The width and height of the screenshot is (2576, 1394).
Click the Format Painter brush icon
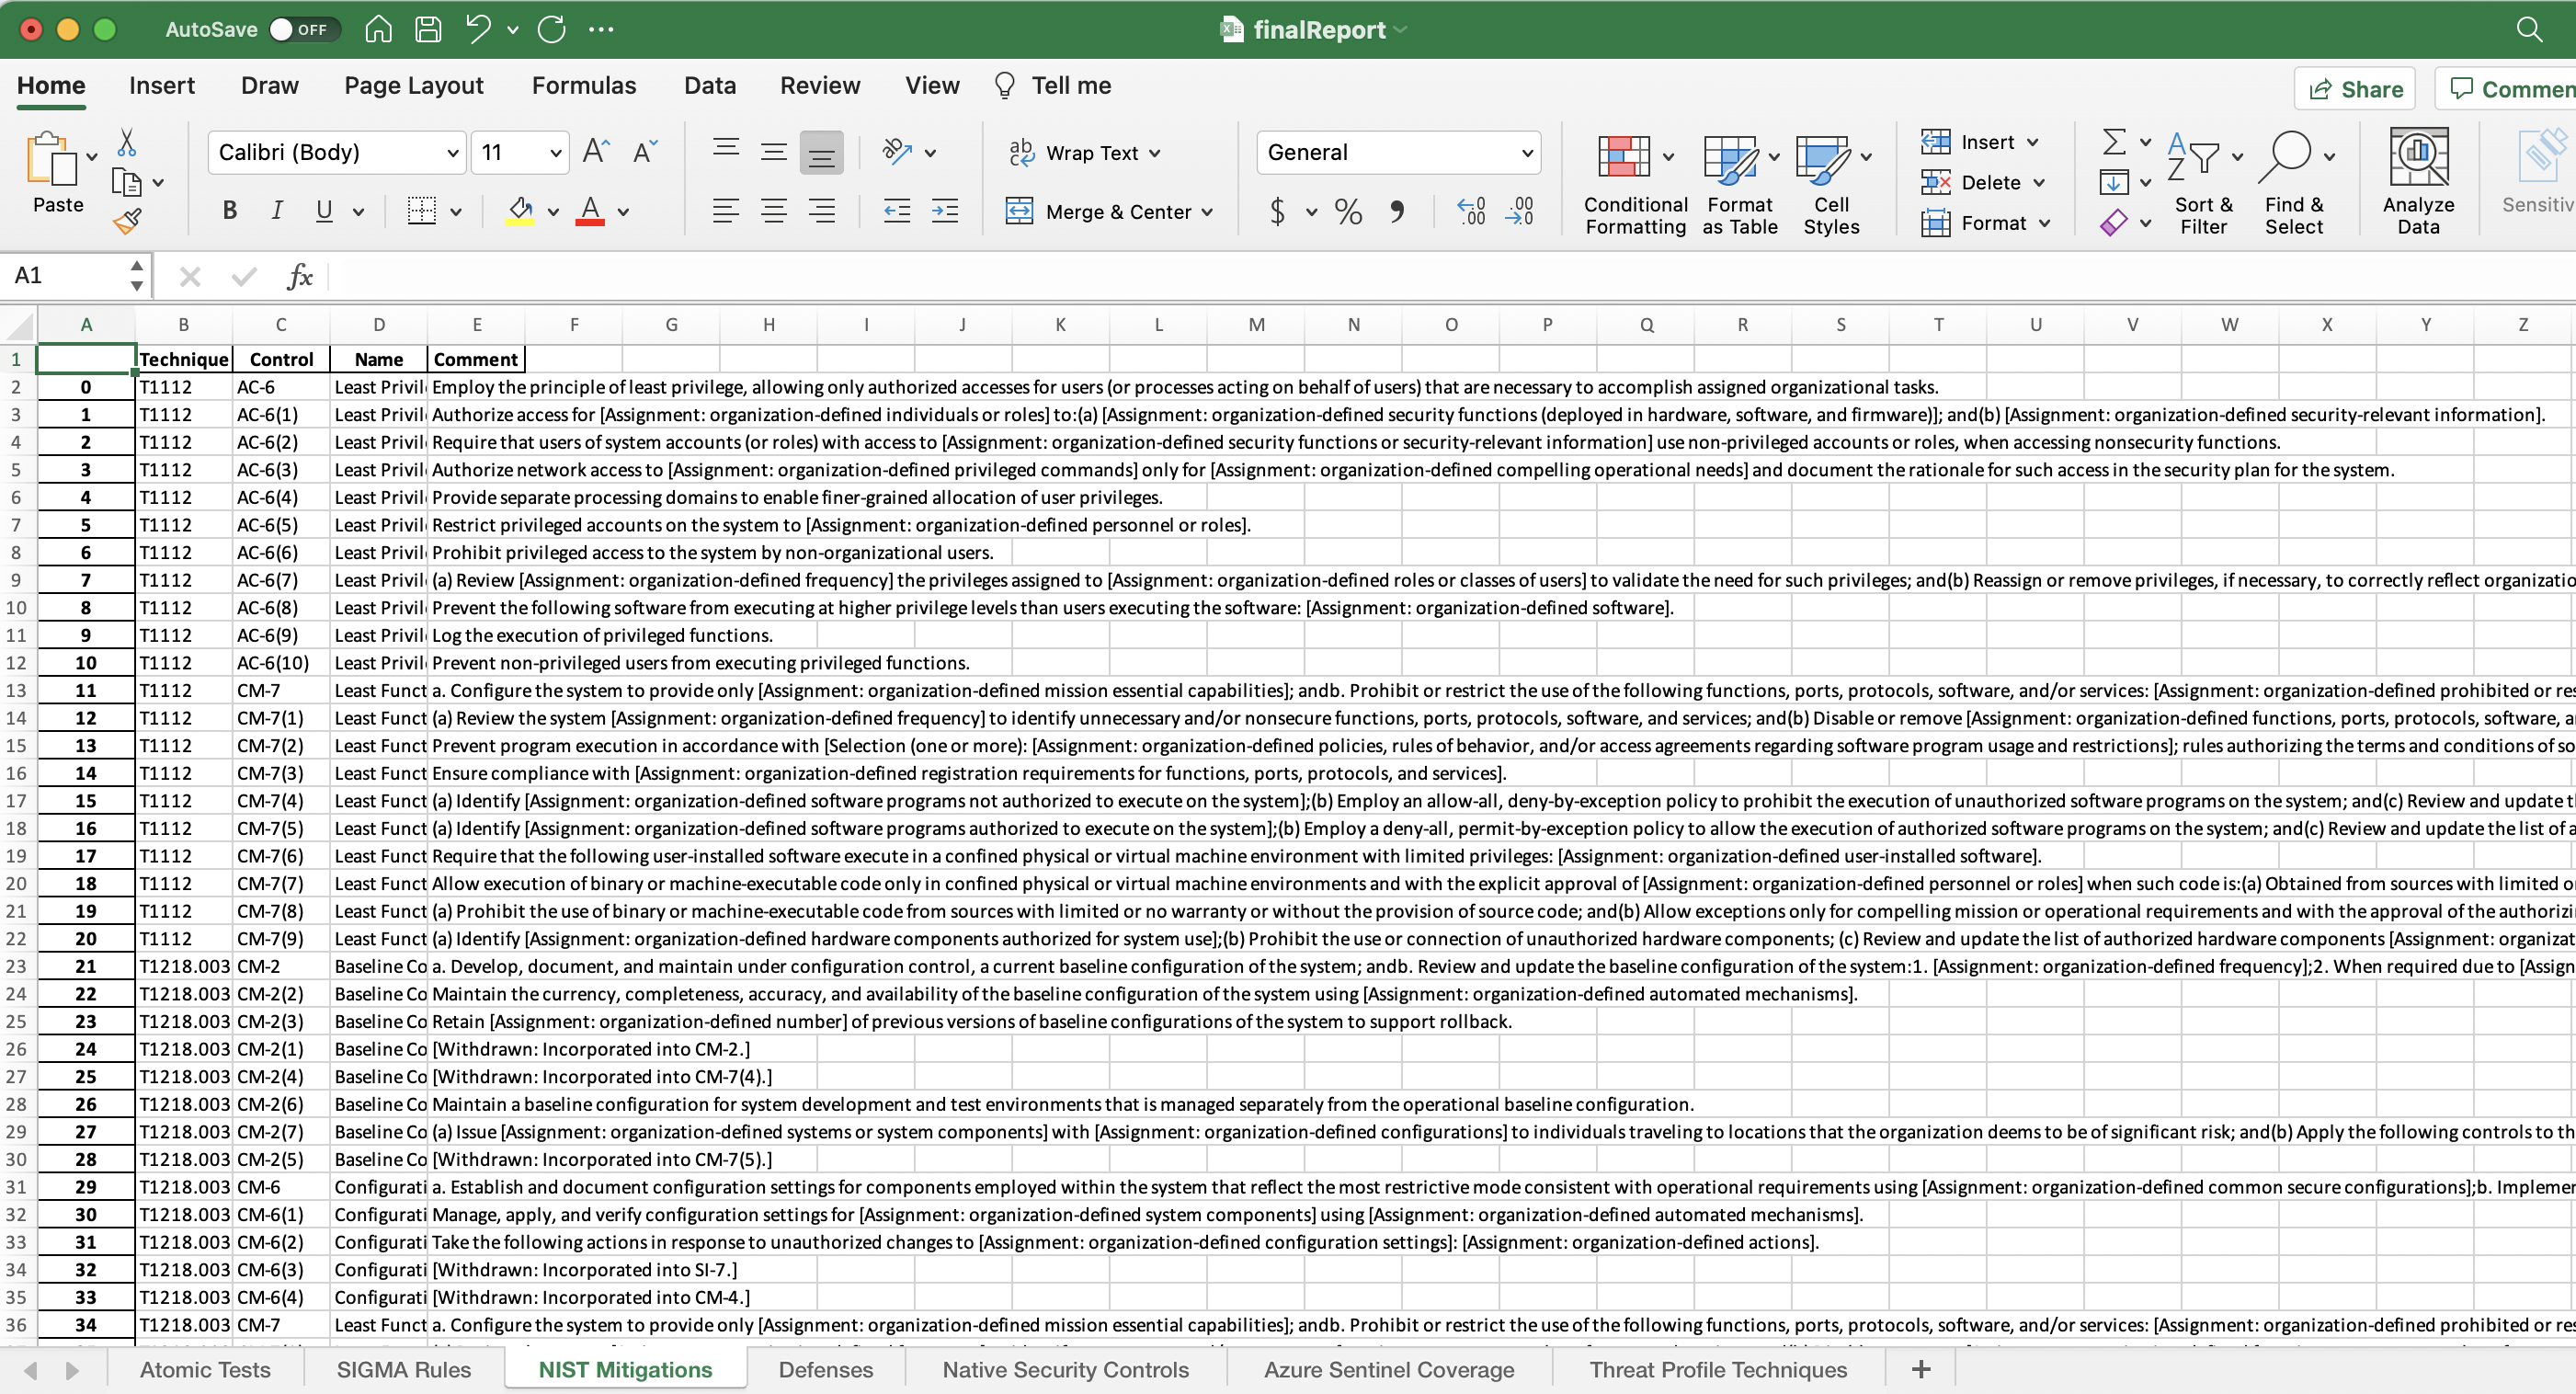pyautogui.click(x=127, y=221)
